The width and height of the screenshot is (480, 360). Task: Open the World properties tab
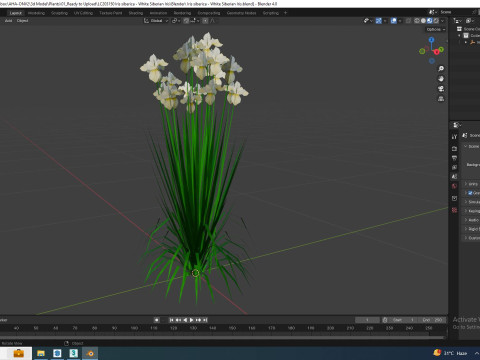point(454,186)
